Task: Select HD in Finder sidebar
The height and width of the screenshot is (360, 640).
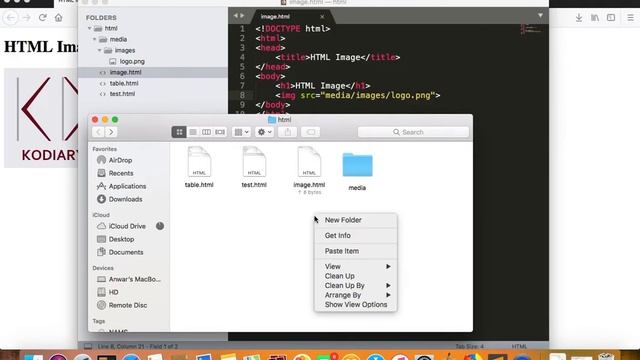Action: point(108,292)
